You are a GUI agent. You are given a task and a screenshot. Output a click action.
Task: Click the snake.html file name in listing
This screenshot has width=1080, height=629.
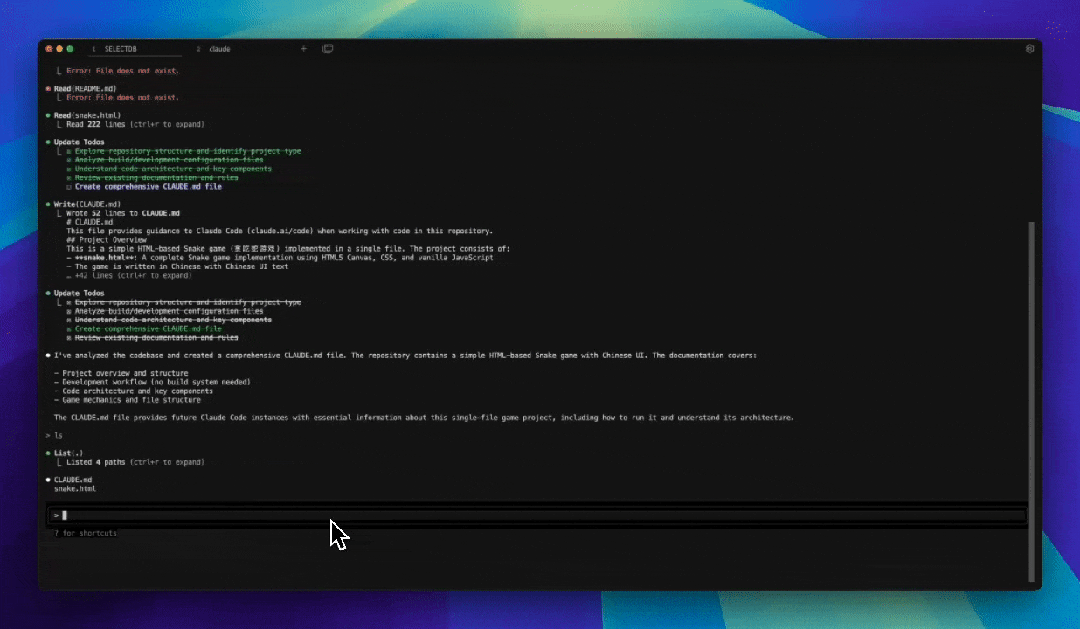[75, 489]
